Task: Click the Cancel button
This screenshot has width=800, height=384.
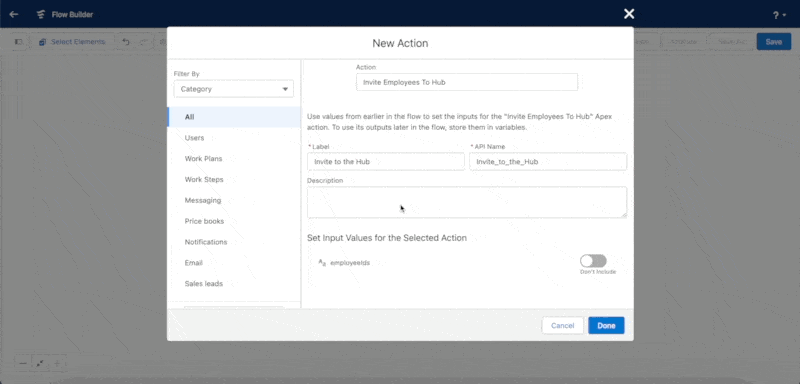Action: click(x=563, y=325)
